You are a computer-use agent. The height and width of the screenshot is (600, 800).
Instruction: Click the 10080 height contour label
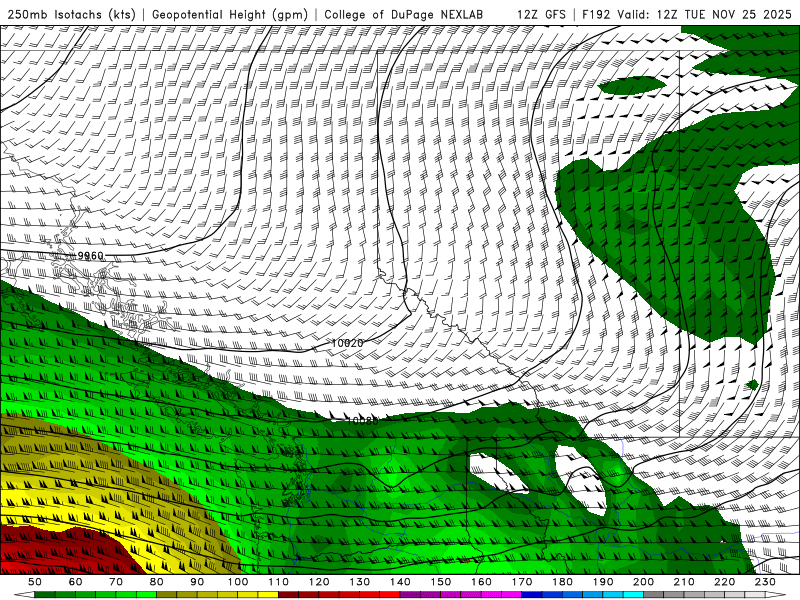tap(363, 421)
